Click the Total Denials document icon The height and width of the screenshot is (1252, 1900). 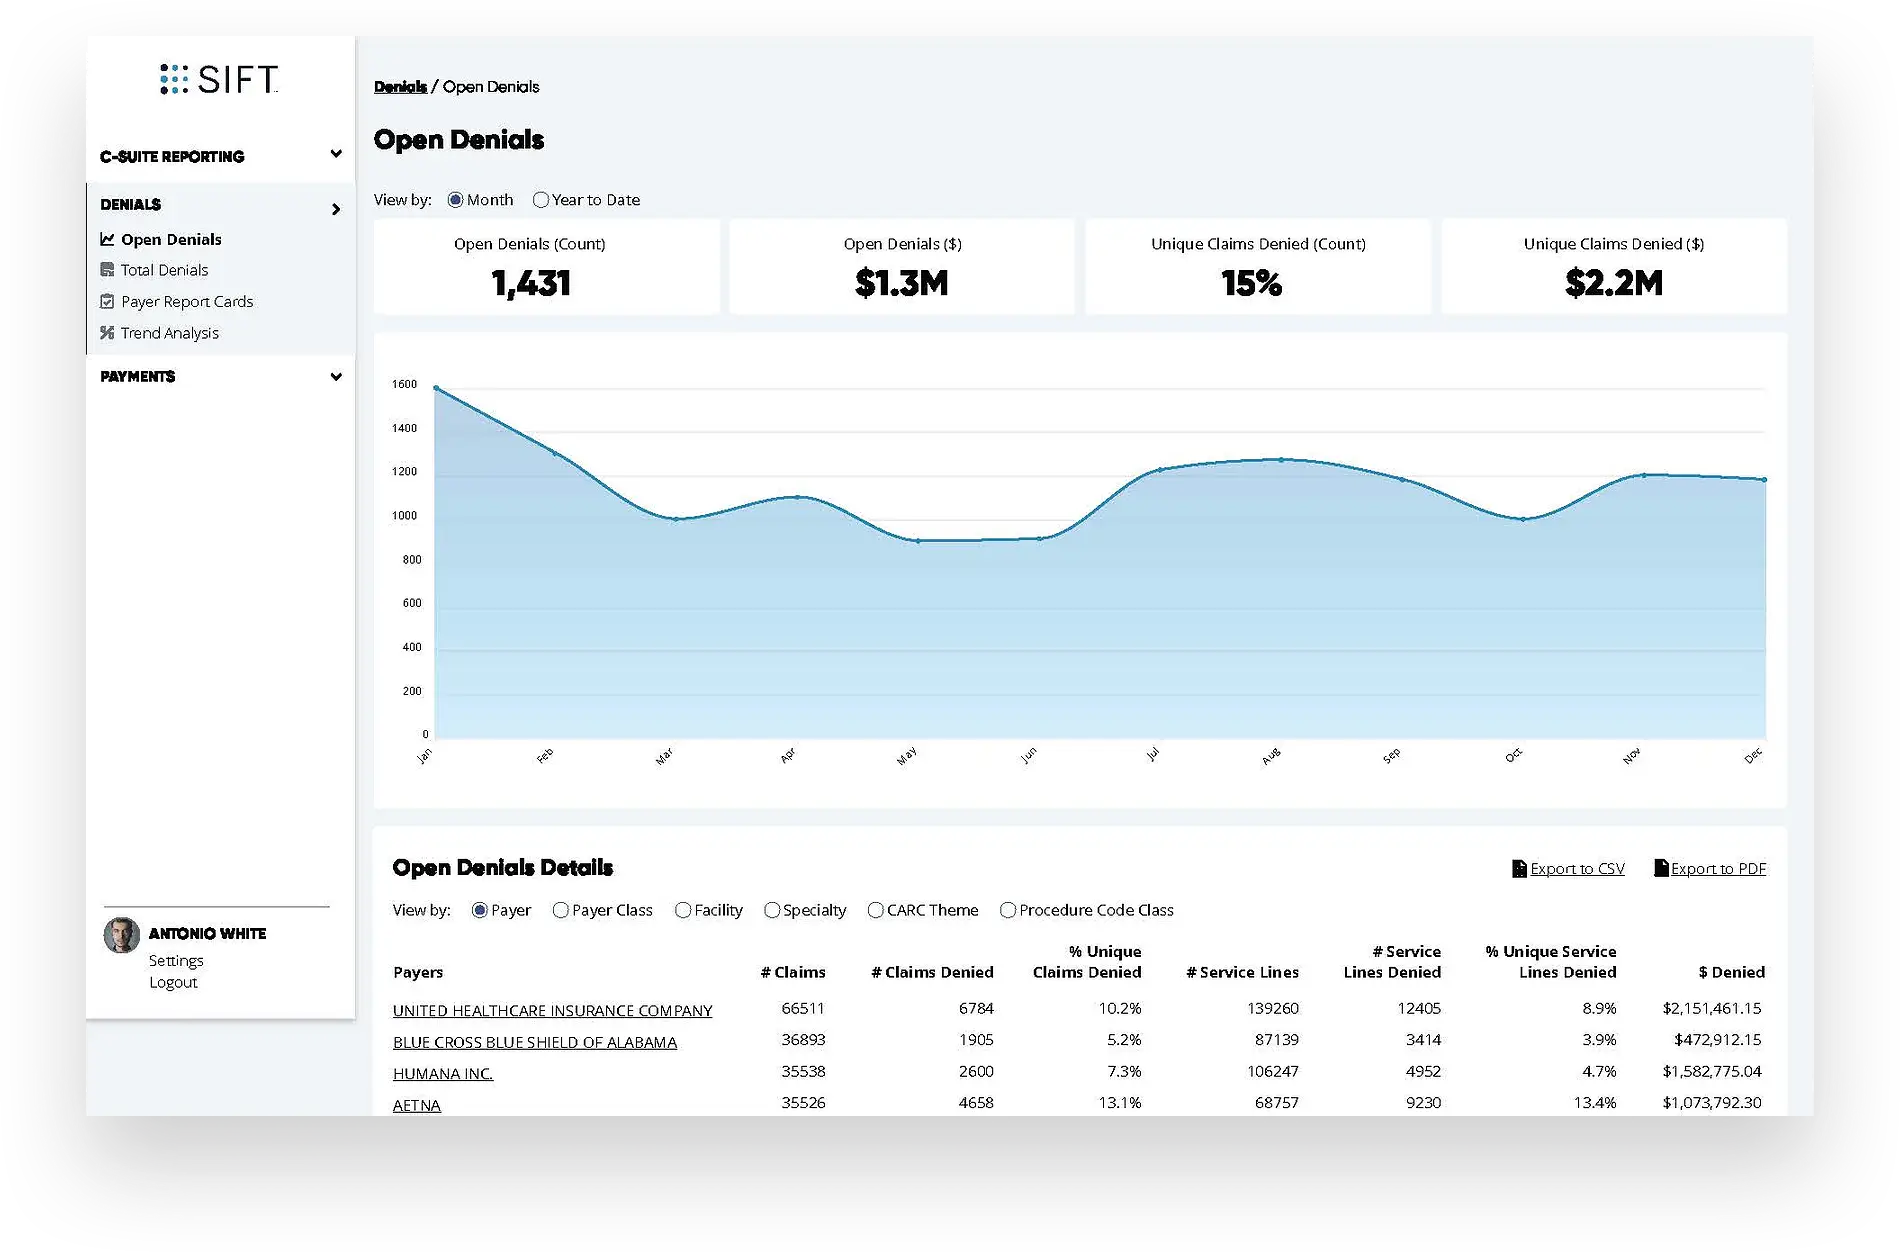pos(107,270)
